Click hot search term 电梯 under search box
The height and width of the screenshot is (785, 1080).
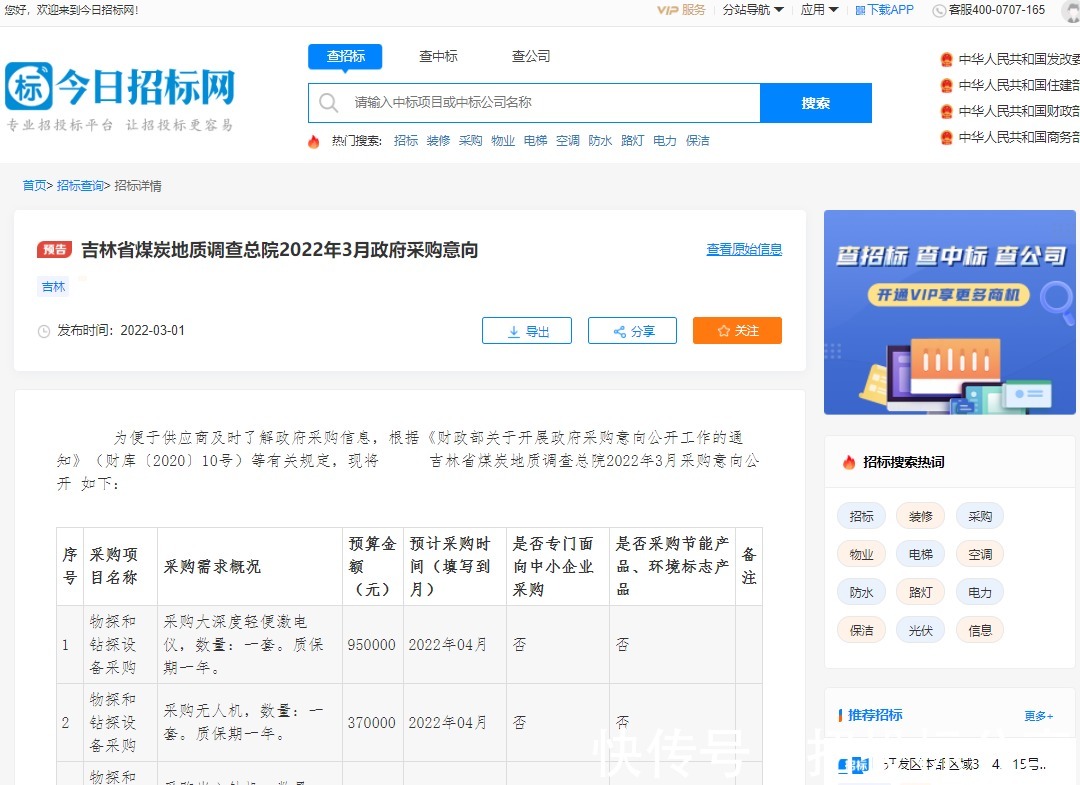(535, 140)
